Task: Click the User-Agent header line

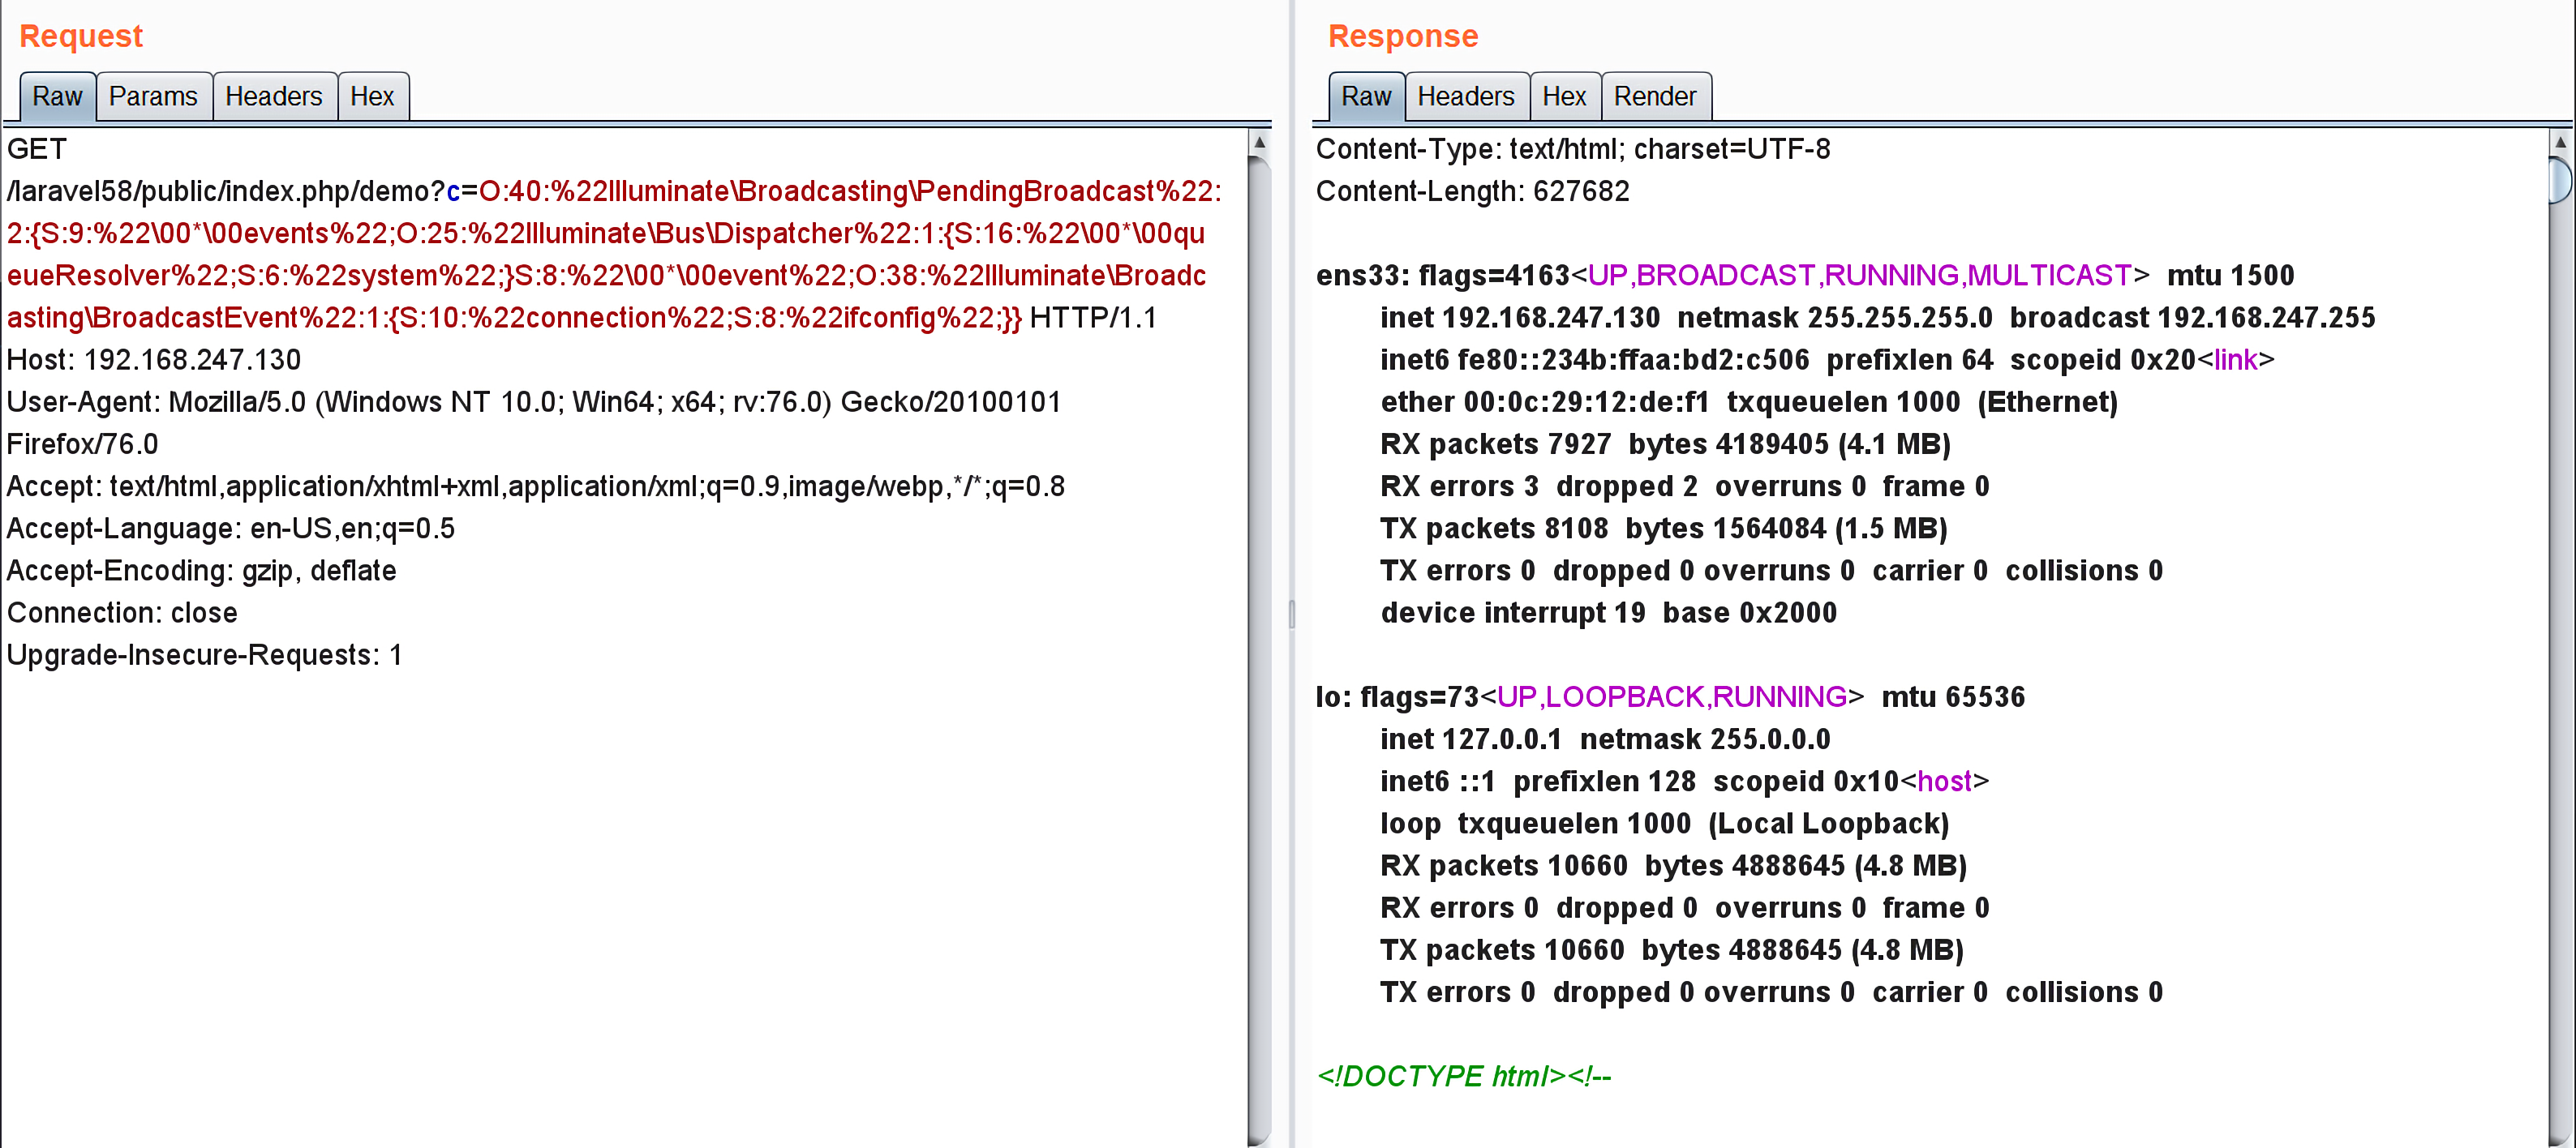Action: (x=534, y=402)
